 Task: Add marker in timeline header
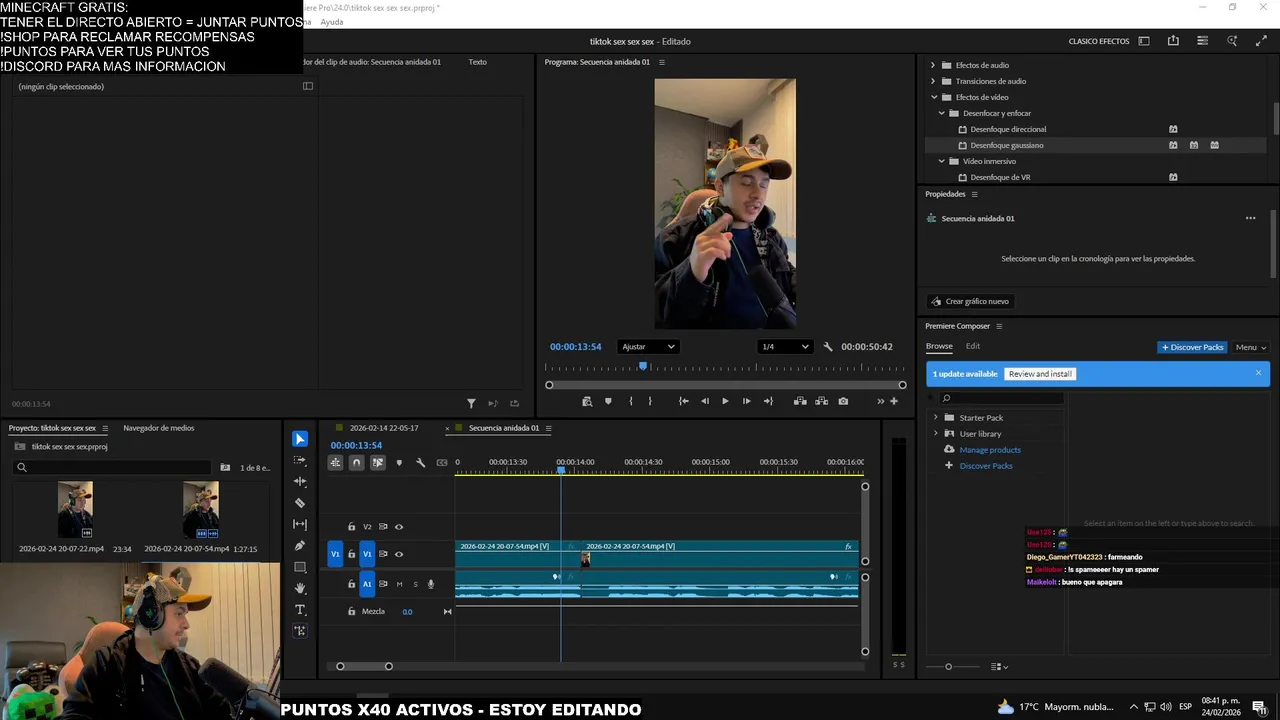399,462
